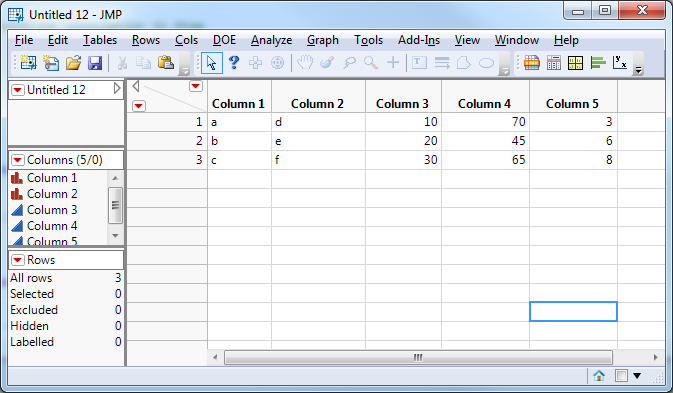Screen dimensions: 673x393
Task: Select the Text Annotate tool
Action: 419,63
